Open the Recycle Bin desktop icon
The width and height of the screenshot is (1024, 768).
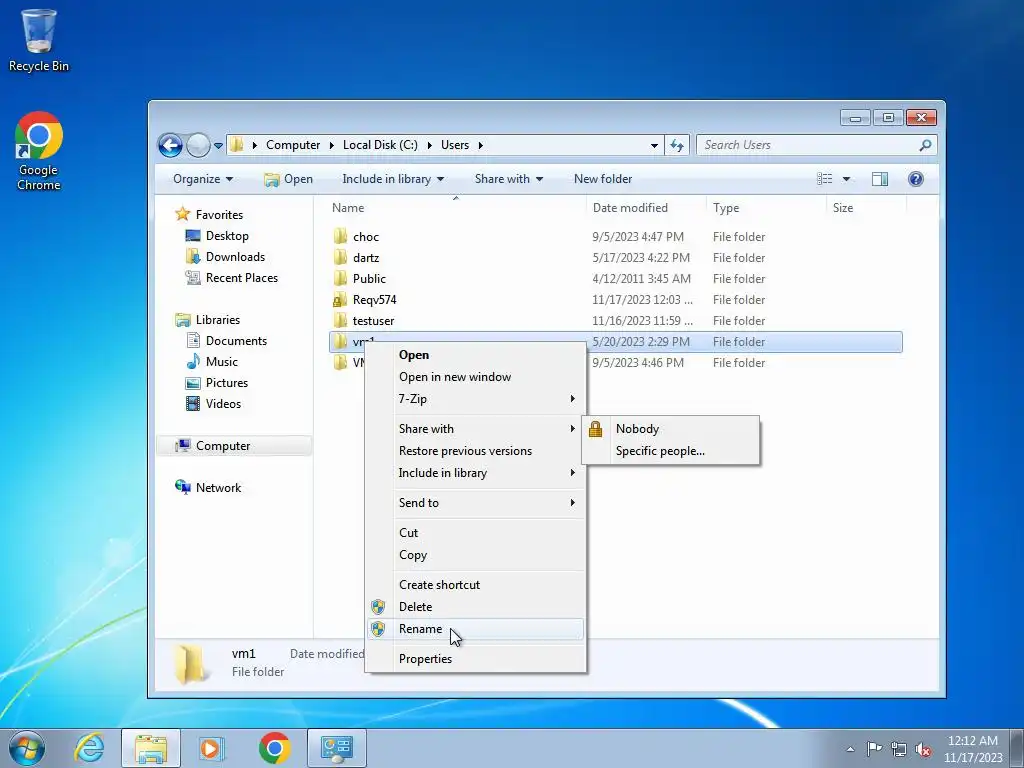(39, 40)
